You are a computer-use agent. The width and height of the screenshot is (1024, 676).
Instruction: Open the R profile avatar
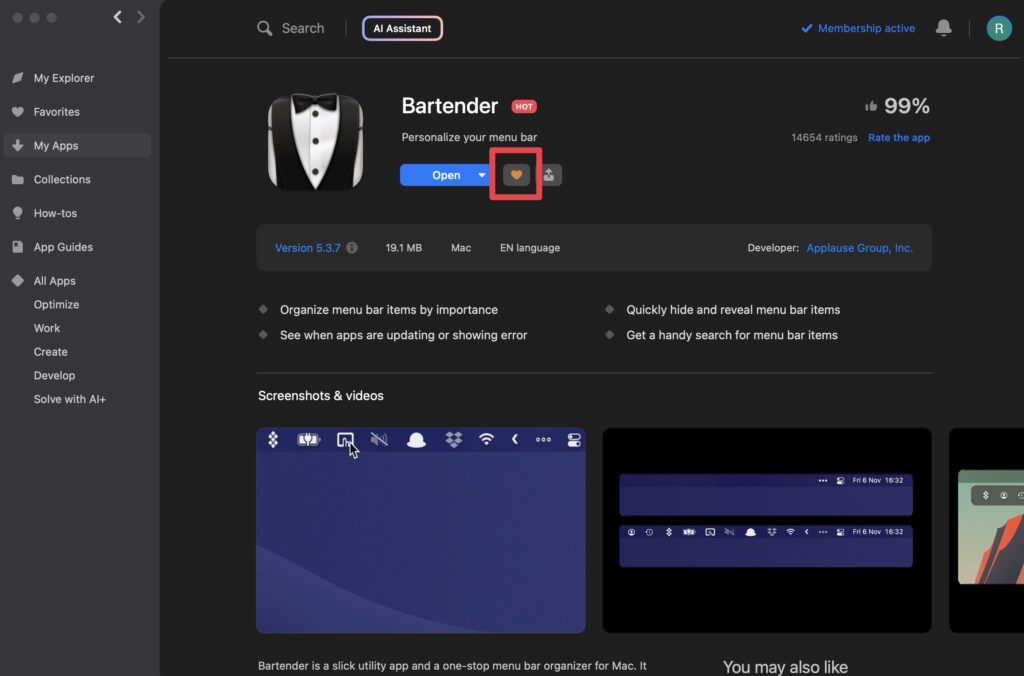tap(999, 28)
